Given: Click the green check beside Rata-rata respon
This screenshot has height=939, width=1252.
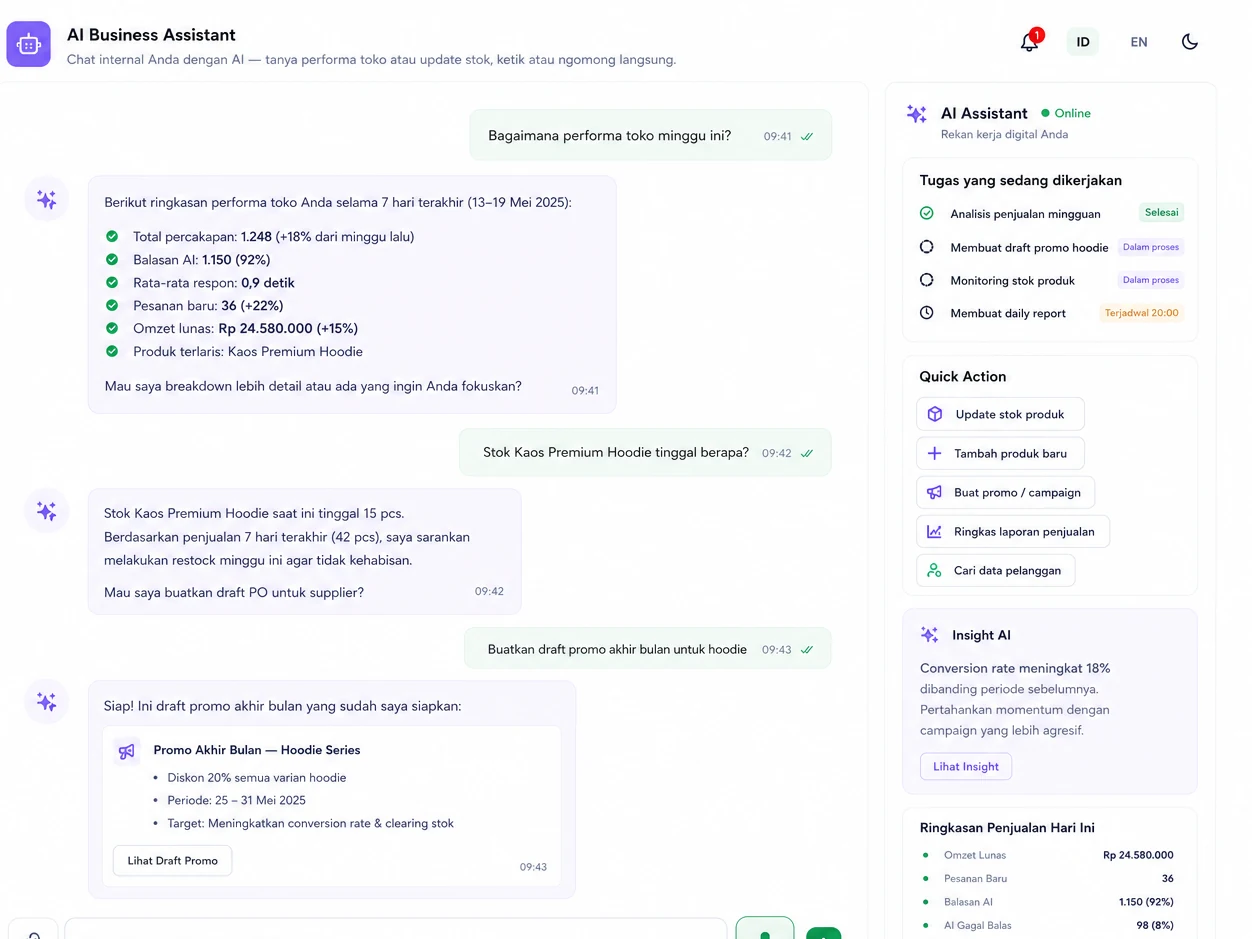Looking at the screenshot, I should coord(112,283).
